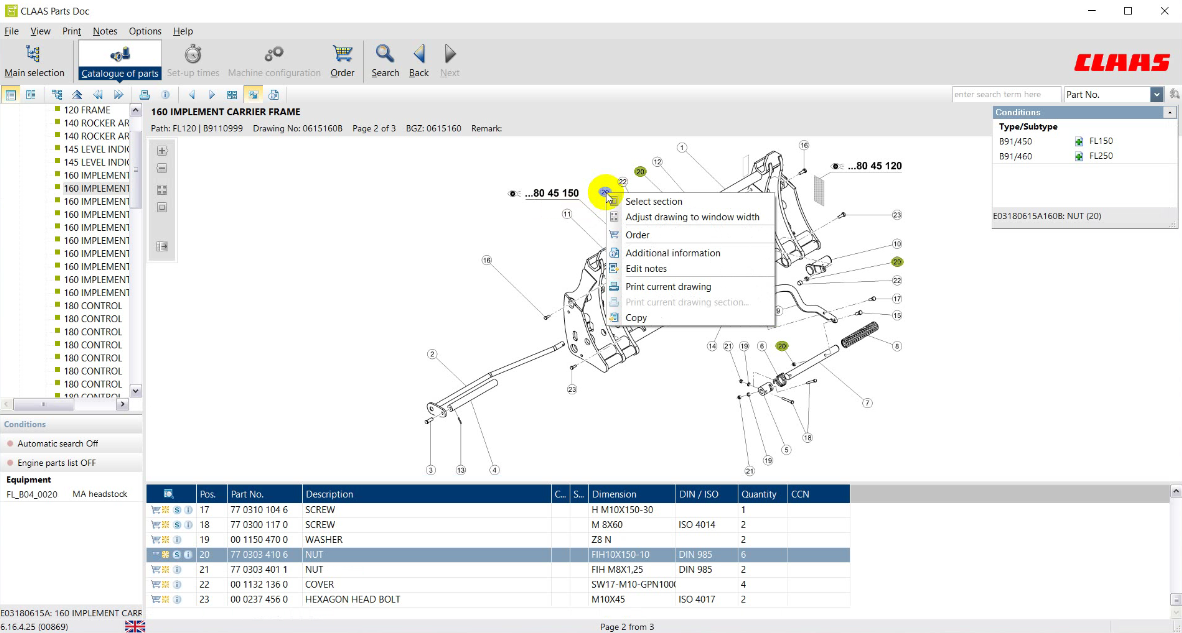The image size is (1182, 633).
Task: Click the table filter icon in the parts list header
Action: click(169, 494)
